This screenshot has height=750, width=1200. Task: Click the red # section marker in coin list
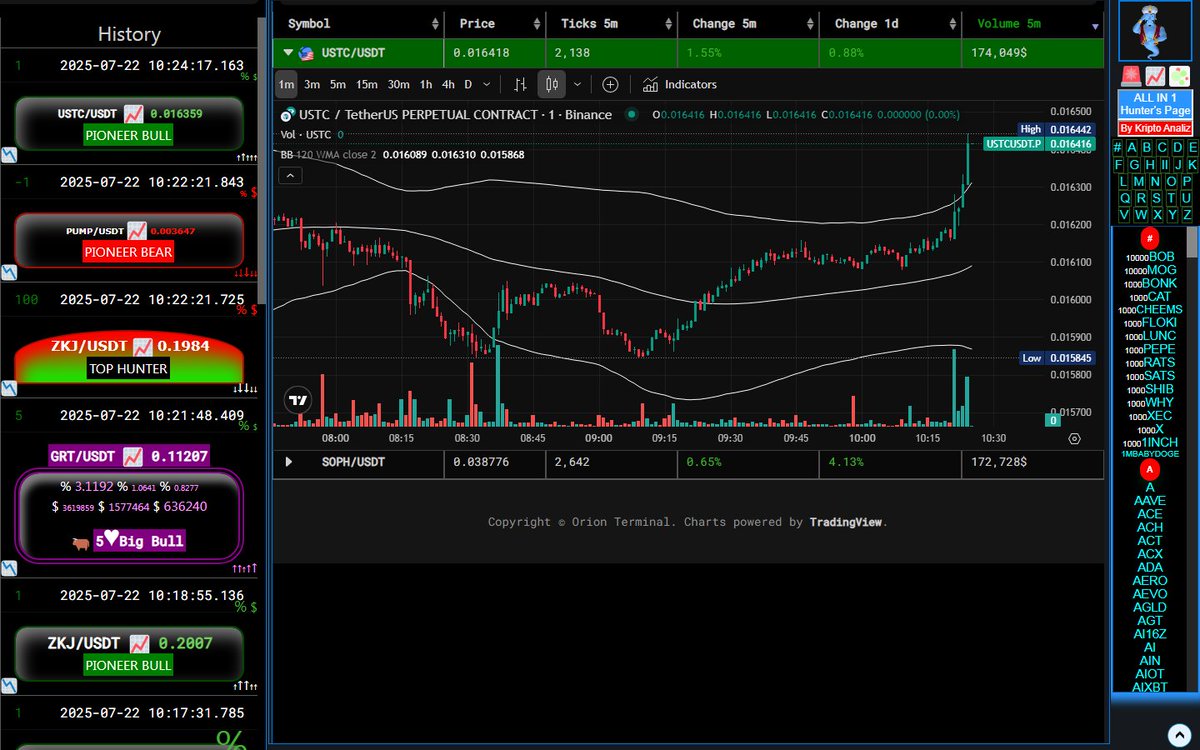[1150, 239]
